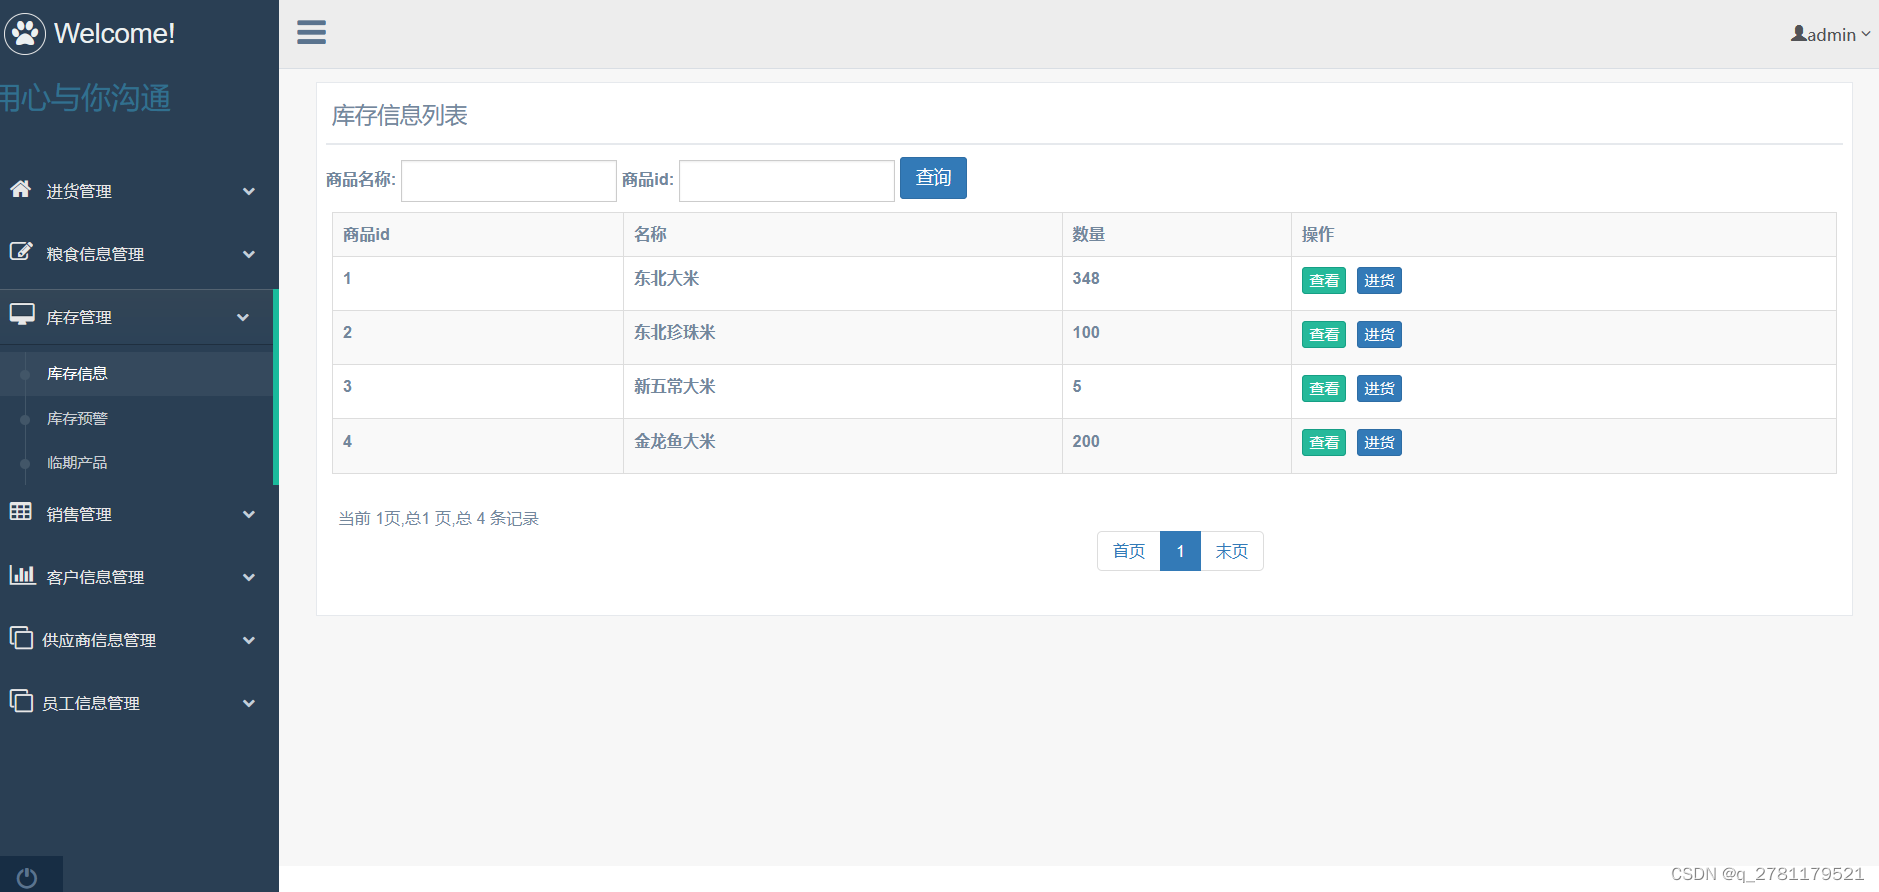Click 进货 for 金龙鱼大米

coord(1379,443)
